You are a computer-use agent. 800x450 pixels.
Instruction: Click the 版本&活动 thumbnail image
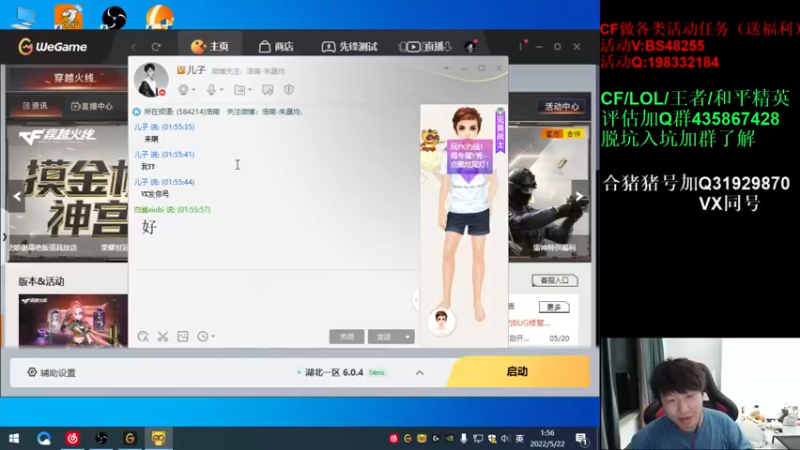point(73,320)
